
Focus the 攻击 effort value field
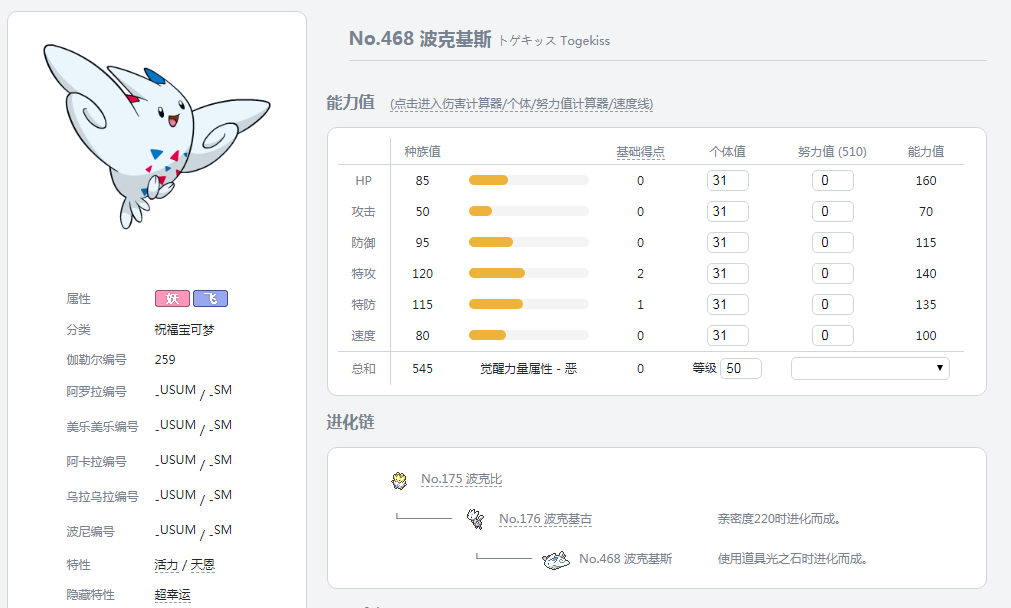pos(832,211)
